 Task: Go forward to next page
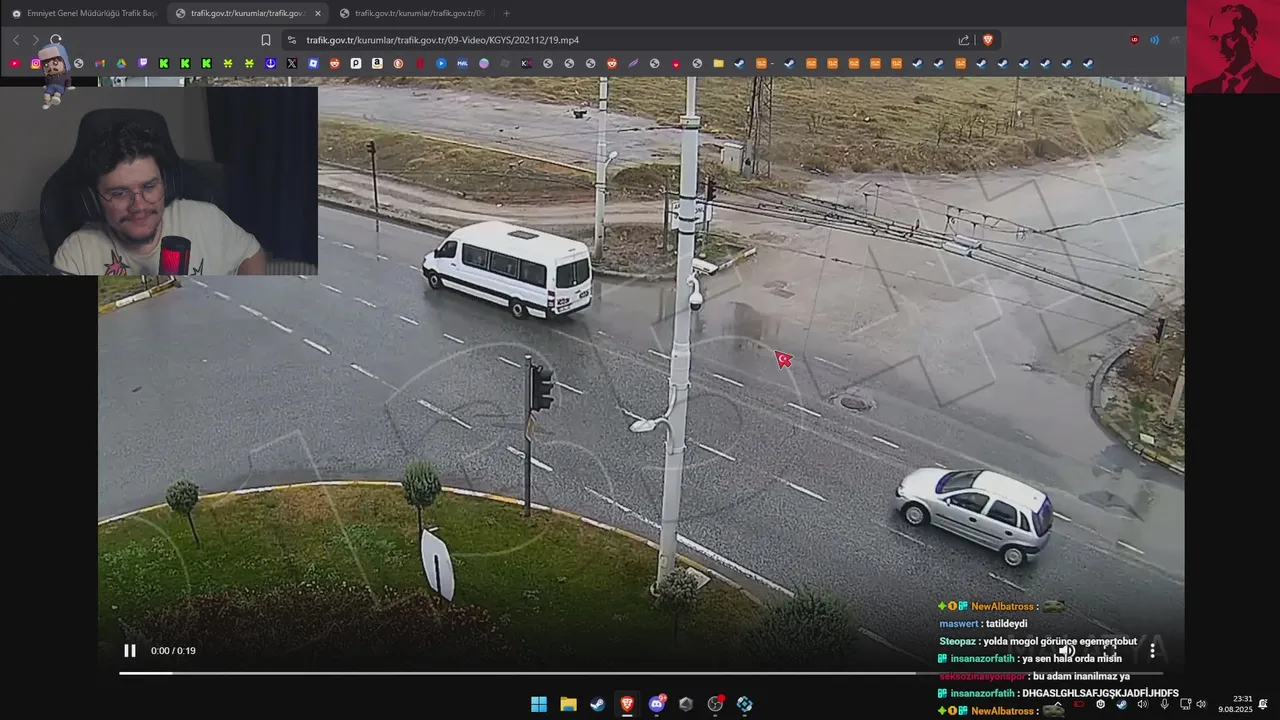(x=36, y=40)
